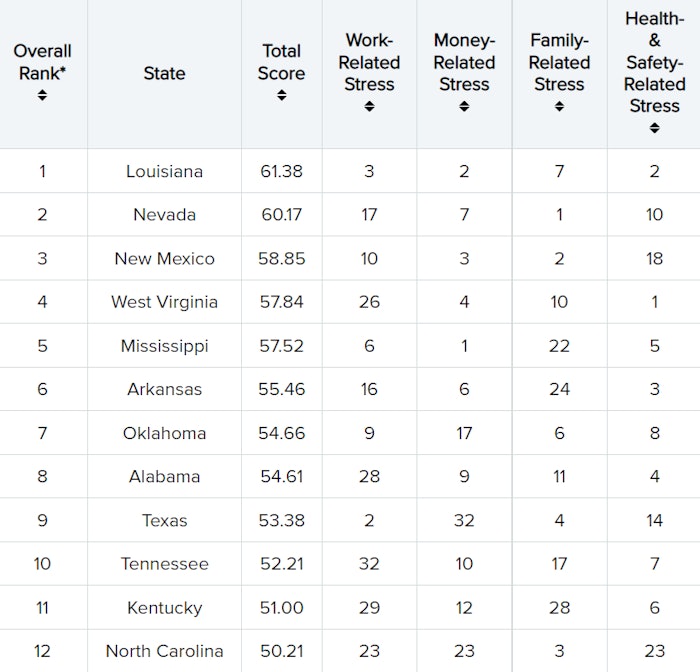Click Money-Related Stress sort arrows
Image resolution: width=700 pixels, height=672 pixels.
point(464,107)
